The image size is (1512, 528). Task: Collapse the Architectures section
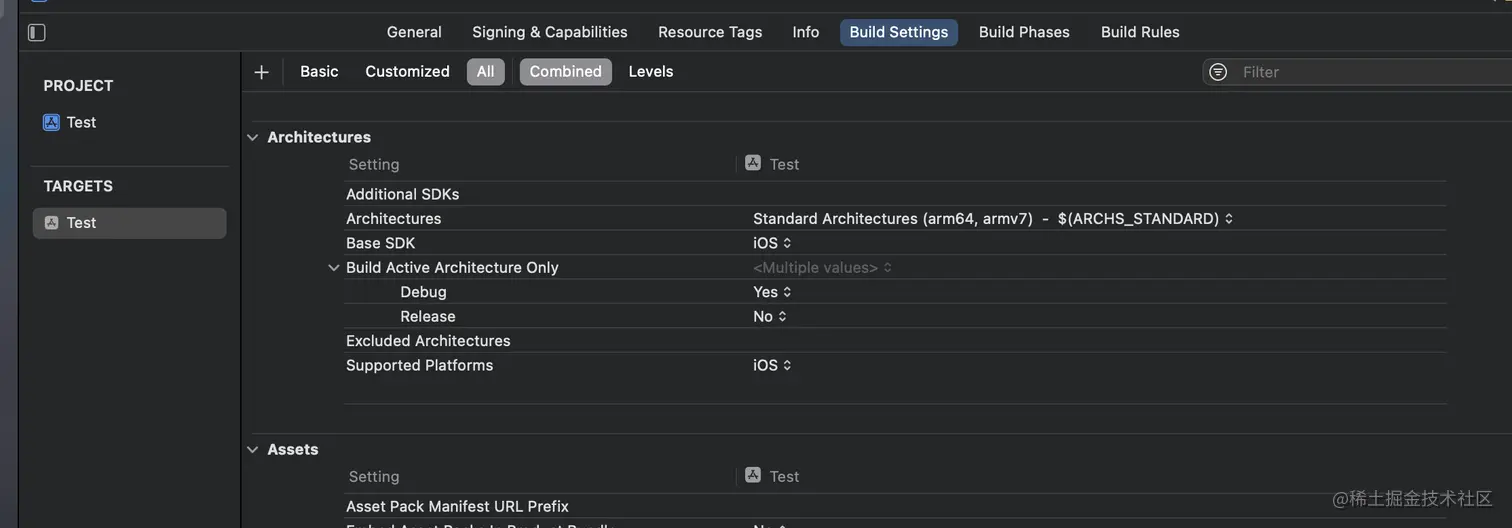click(253, 137)
